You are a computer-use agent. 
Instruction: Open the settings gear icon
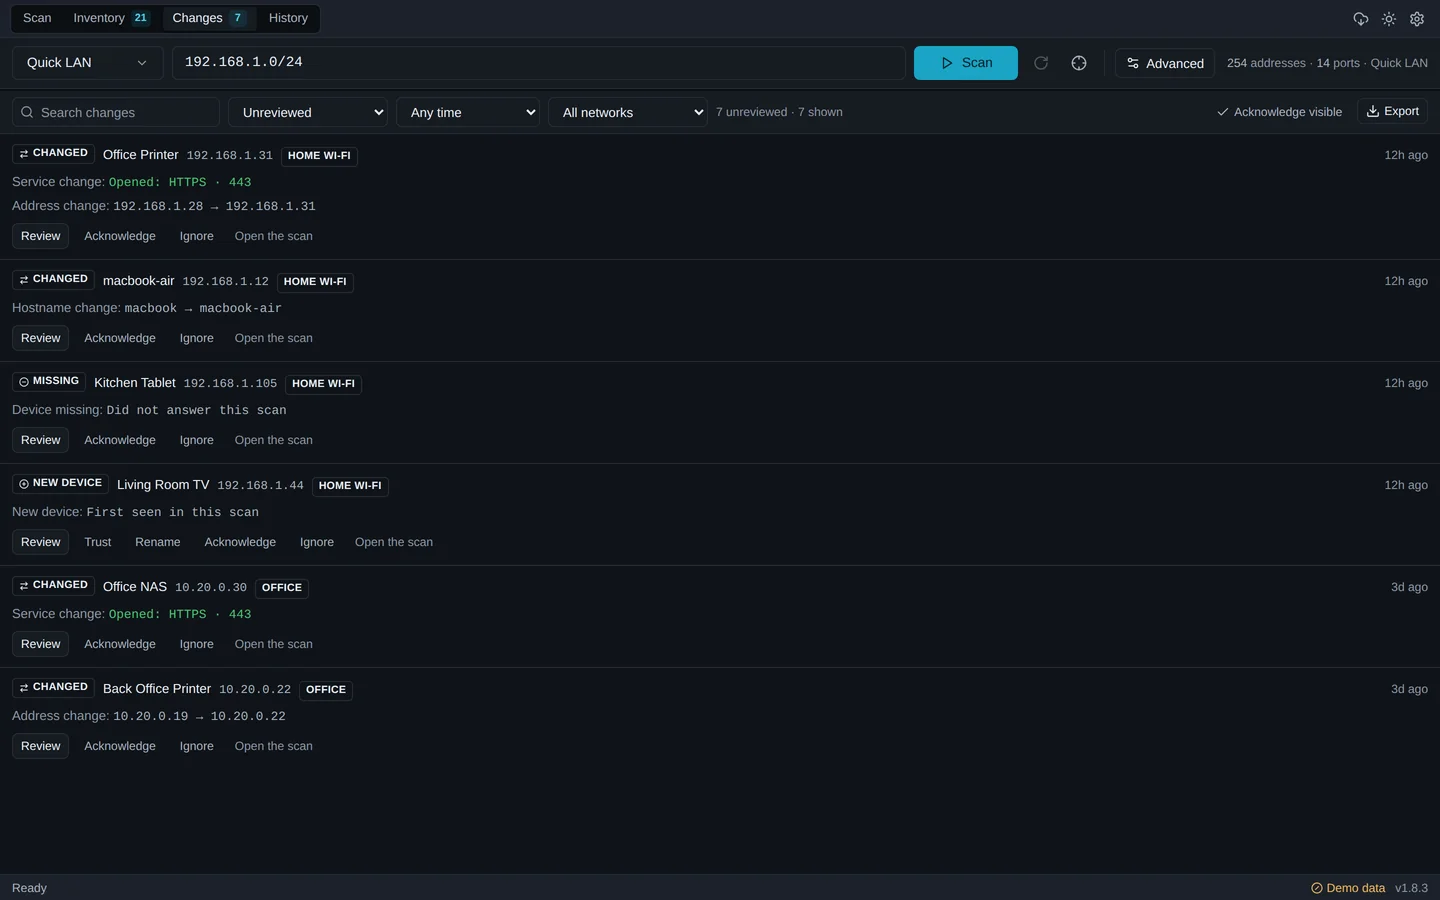click(x=1417, y=19)
